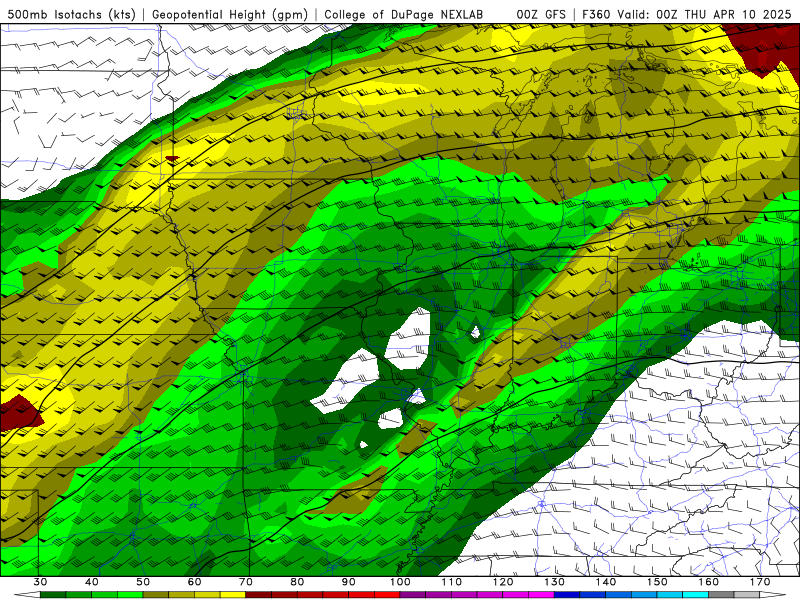Click the 60 knot legend label
800x600 pixels.
point(194,582)
